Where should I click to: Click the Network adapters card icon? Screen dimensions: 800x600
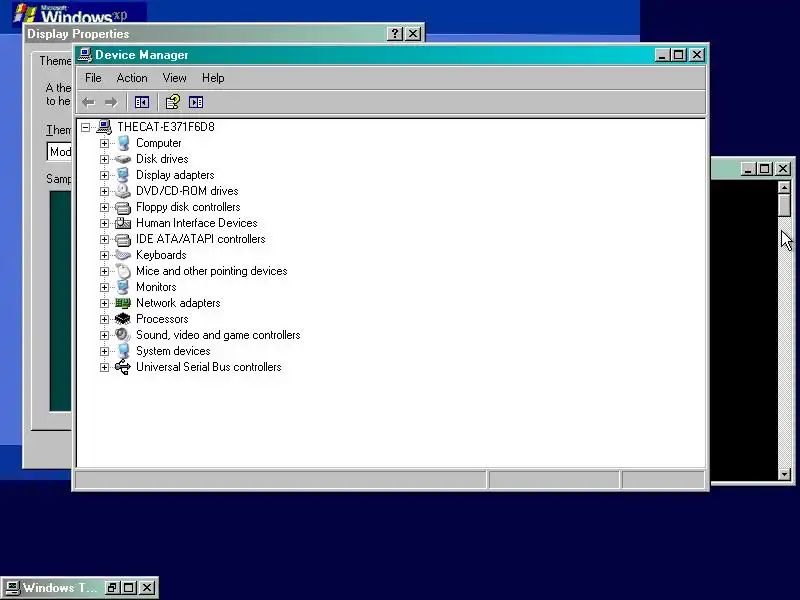123,303
